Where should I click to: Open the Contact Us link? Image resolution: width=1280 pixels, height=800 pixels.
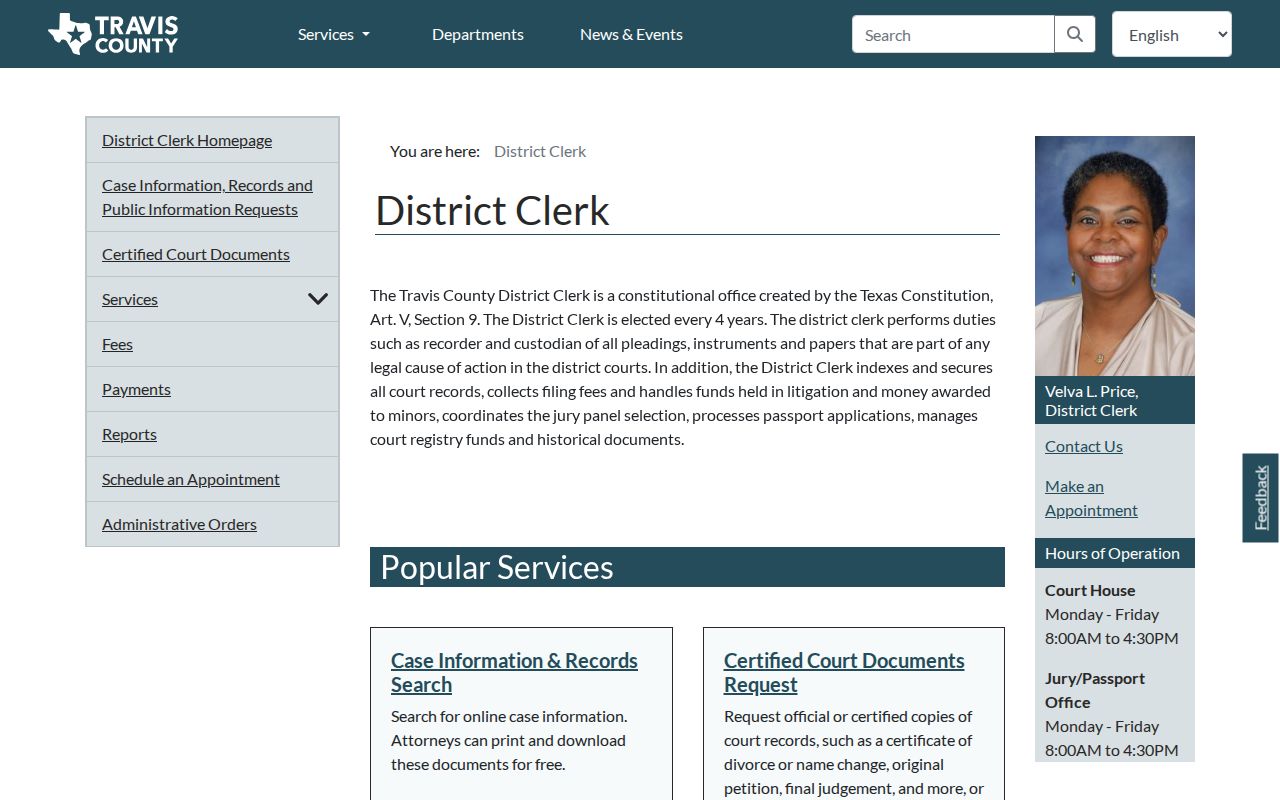tap(1084, 446)
